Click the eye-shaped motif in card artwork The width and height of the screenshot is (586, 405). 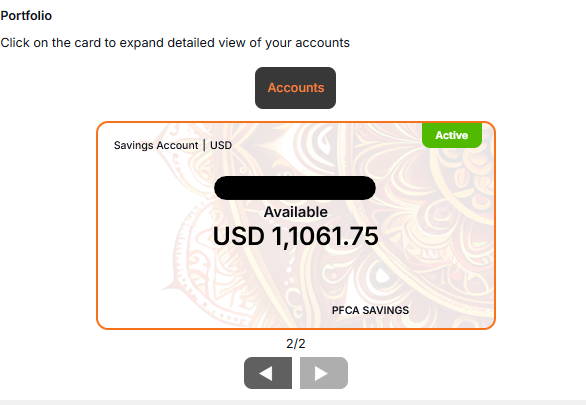(x=381, y=276)
